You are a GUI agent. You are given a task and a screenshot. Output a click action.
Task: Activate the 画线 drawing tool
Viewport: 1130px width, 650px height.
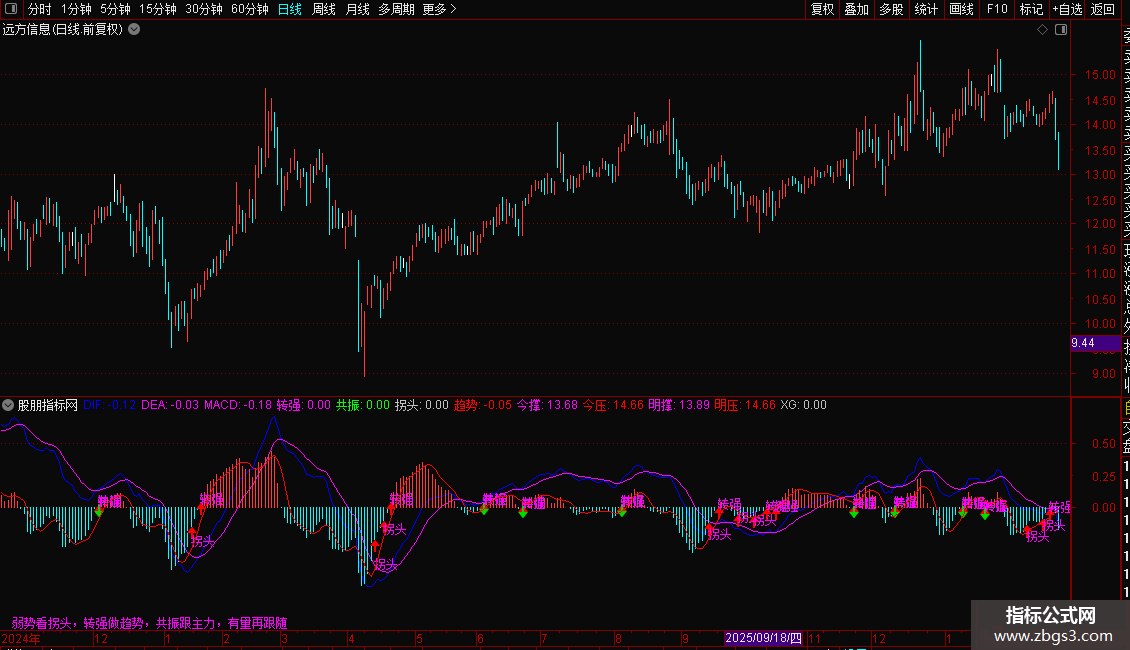[961, 9]
